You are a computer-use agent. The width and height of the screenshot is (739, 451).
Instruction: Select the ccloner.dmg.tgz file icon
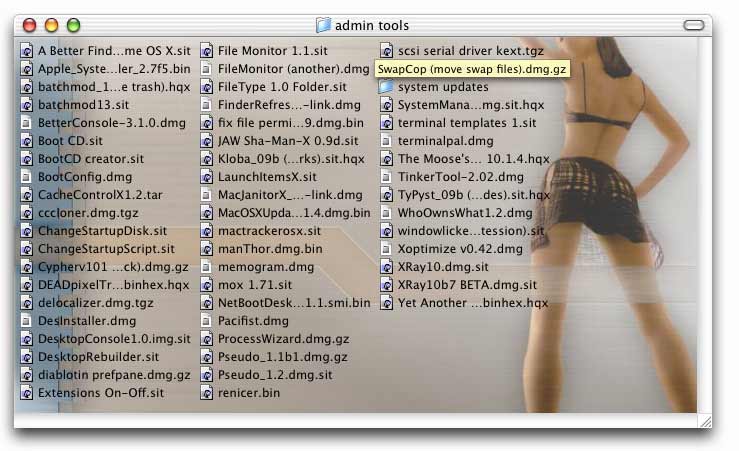27,213
